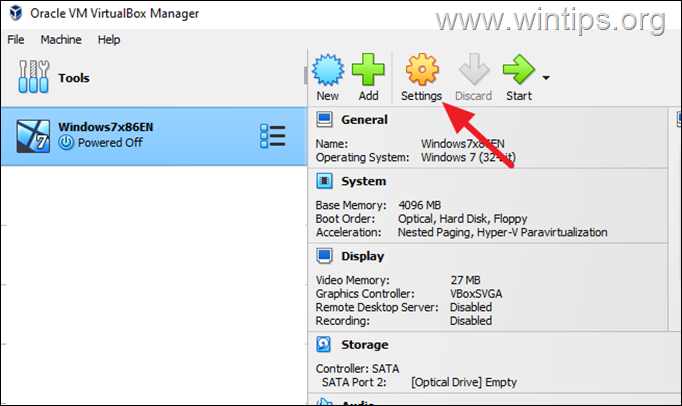This screenshot has height=406, width=682.
Task: Click the Windows 7 OS icon of the VM
Action: click(33, 136)
